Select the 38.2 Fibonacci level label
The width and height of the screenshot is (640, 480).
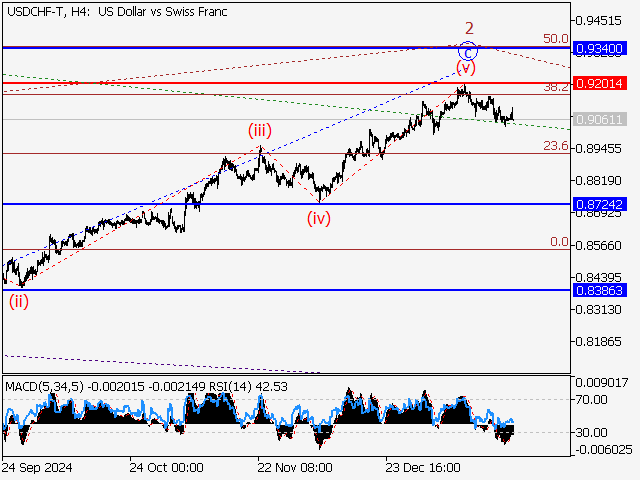555,87
